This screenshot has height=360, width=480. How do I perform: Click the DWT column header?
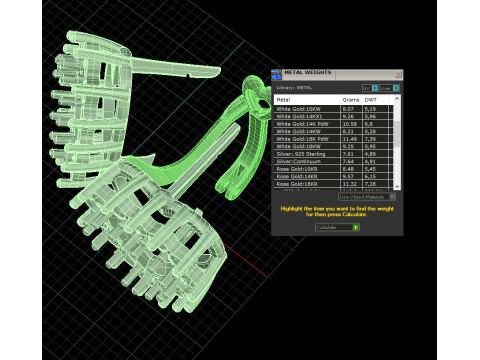[x=375, y=100]
